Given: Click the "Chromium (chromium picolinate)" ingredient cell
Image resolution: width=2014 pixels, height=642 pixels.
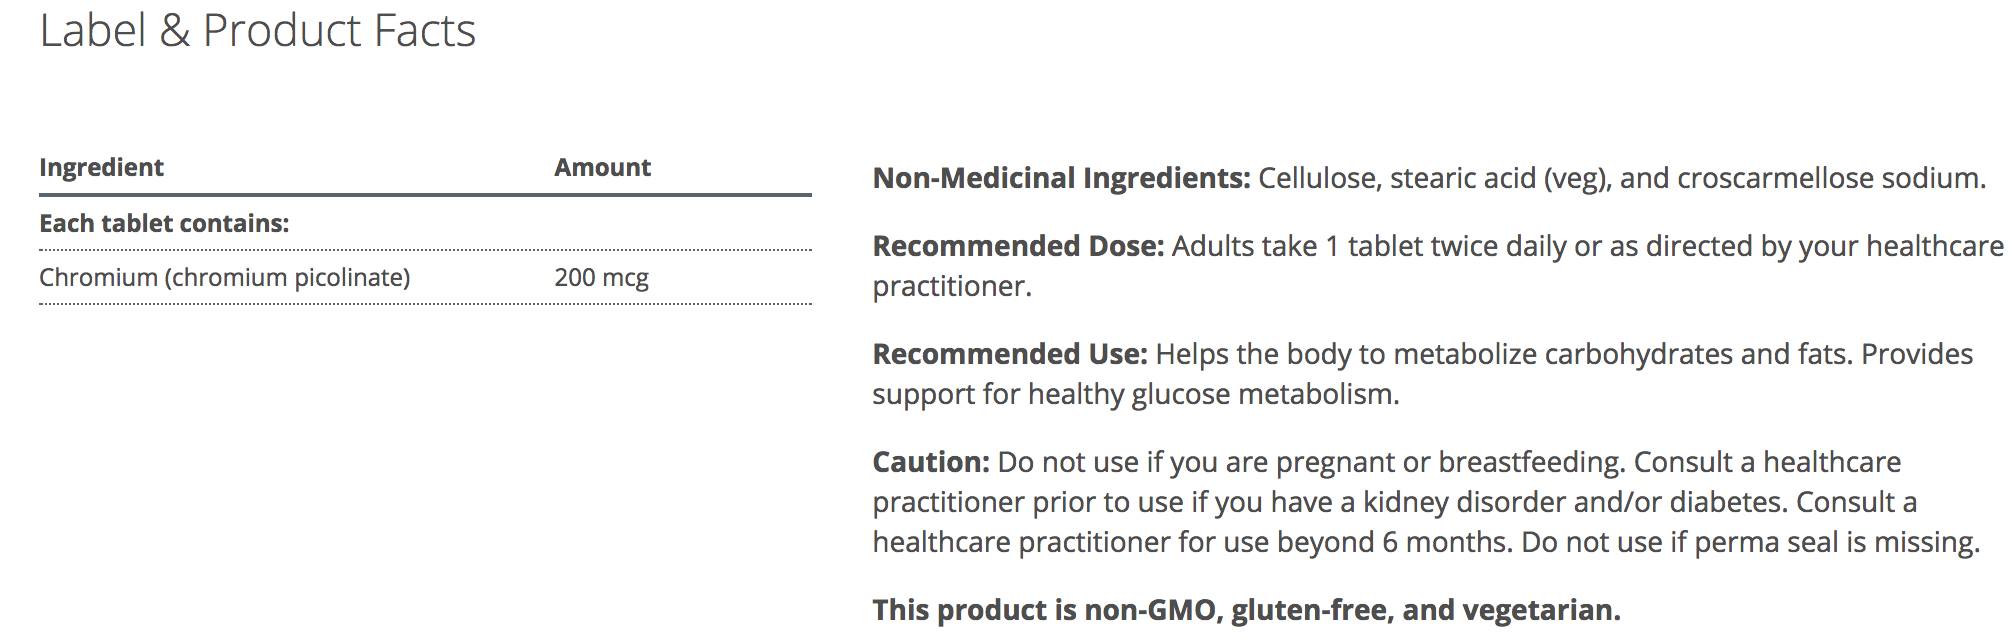Looking at the screenshot, I should (x=224, y=277).
